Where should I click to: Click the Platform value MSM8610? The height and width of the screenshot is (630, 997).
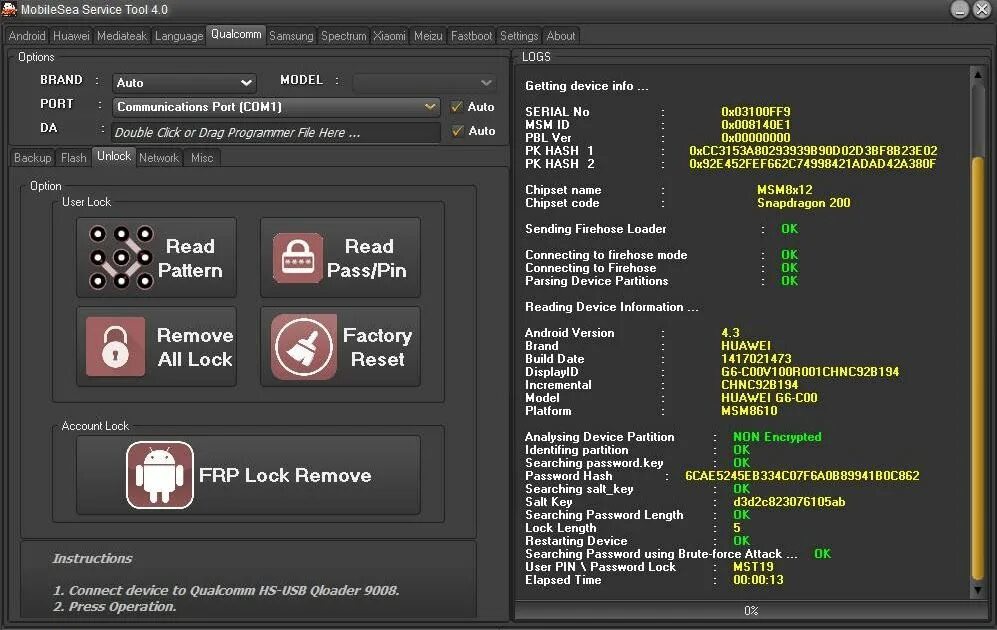coord(749,411)
